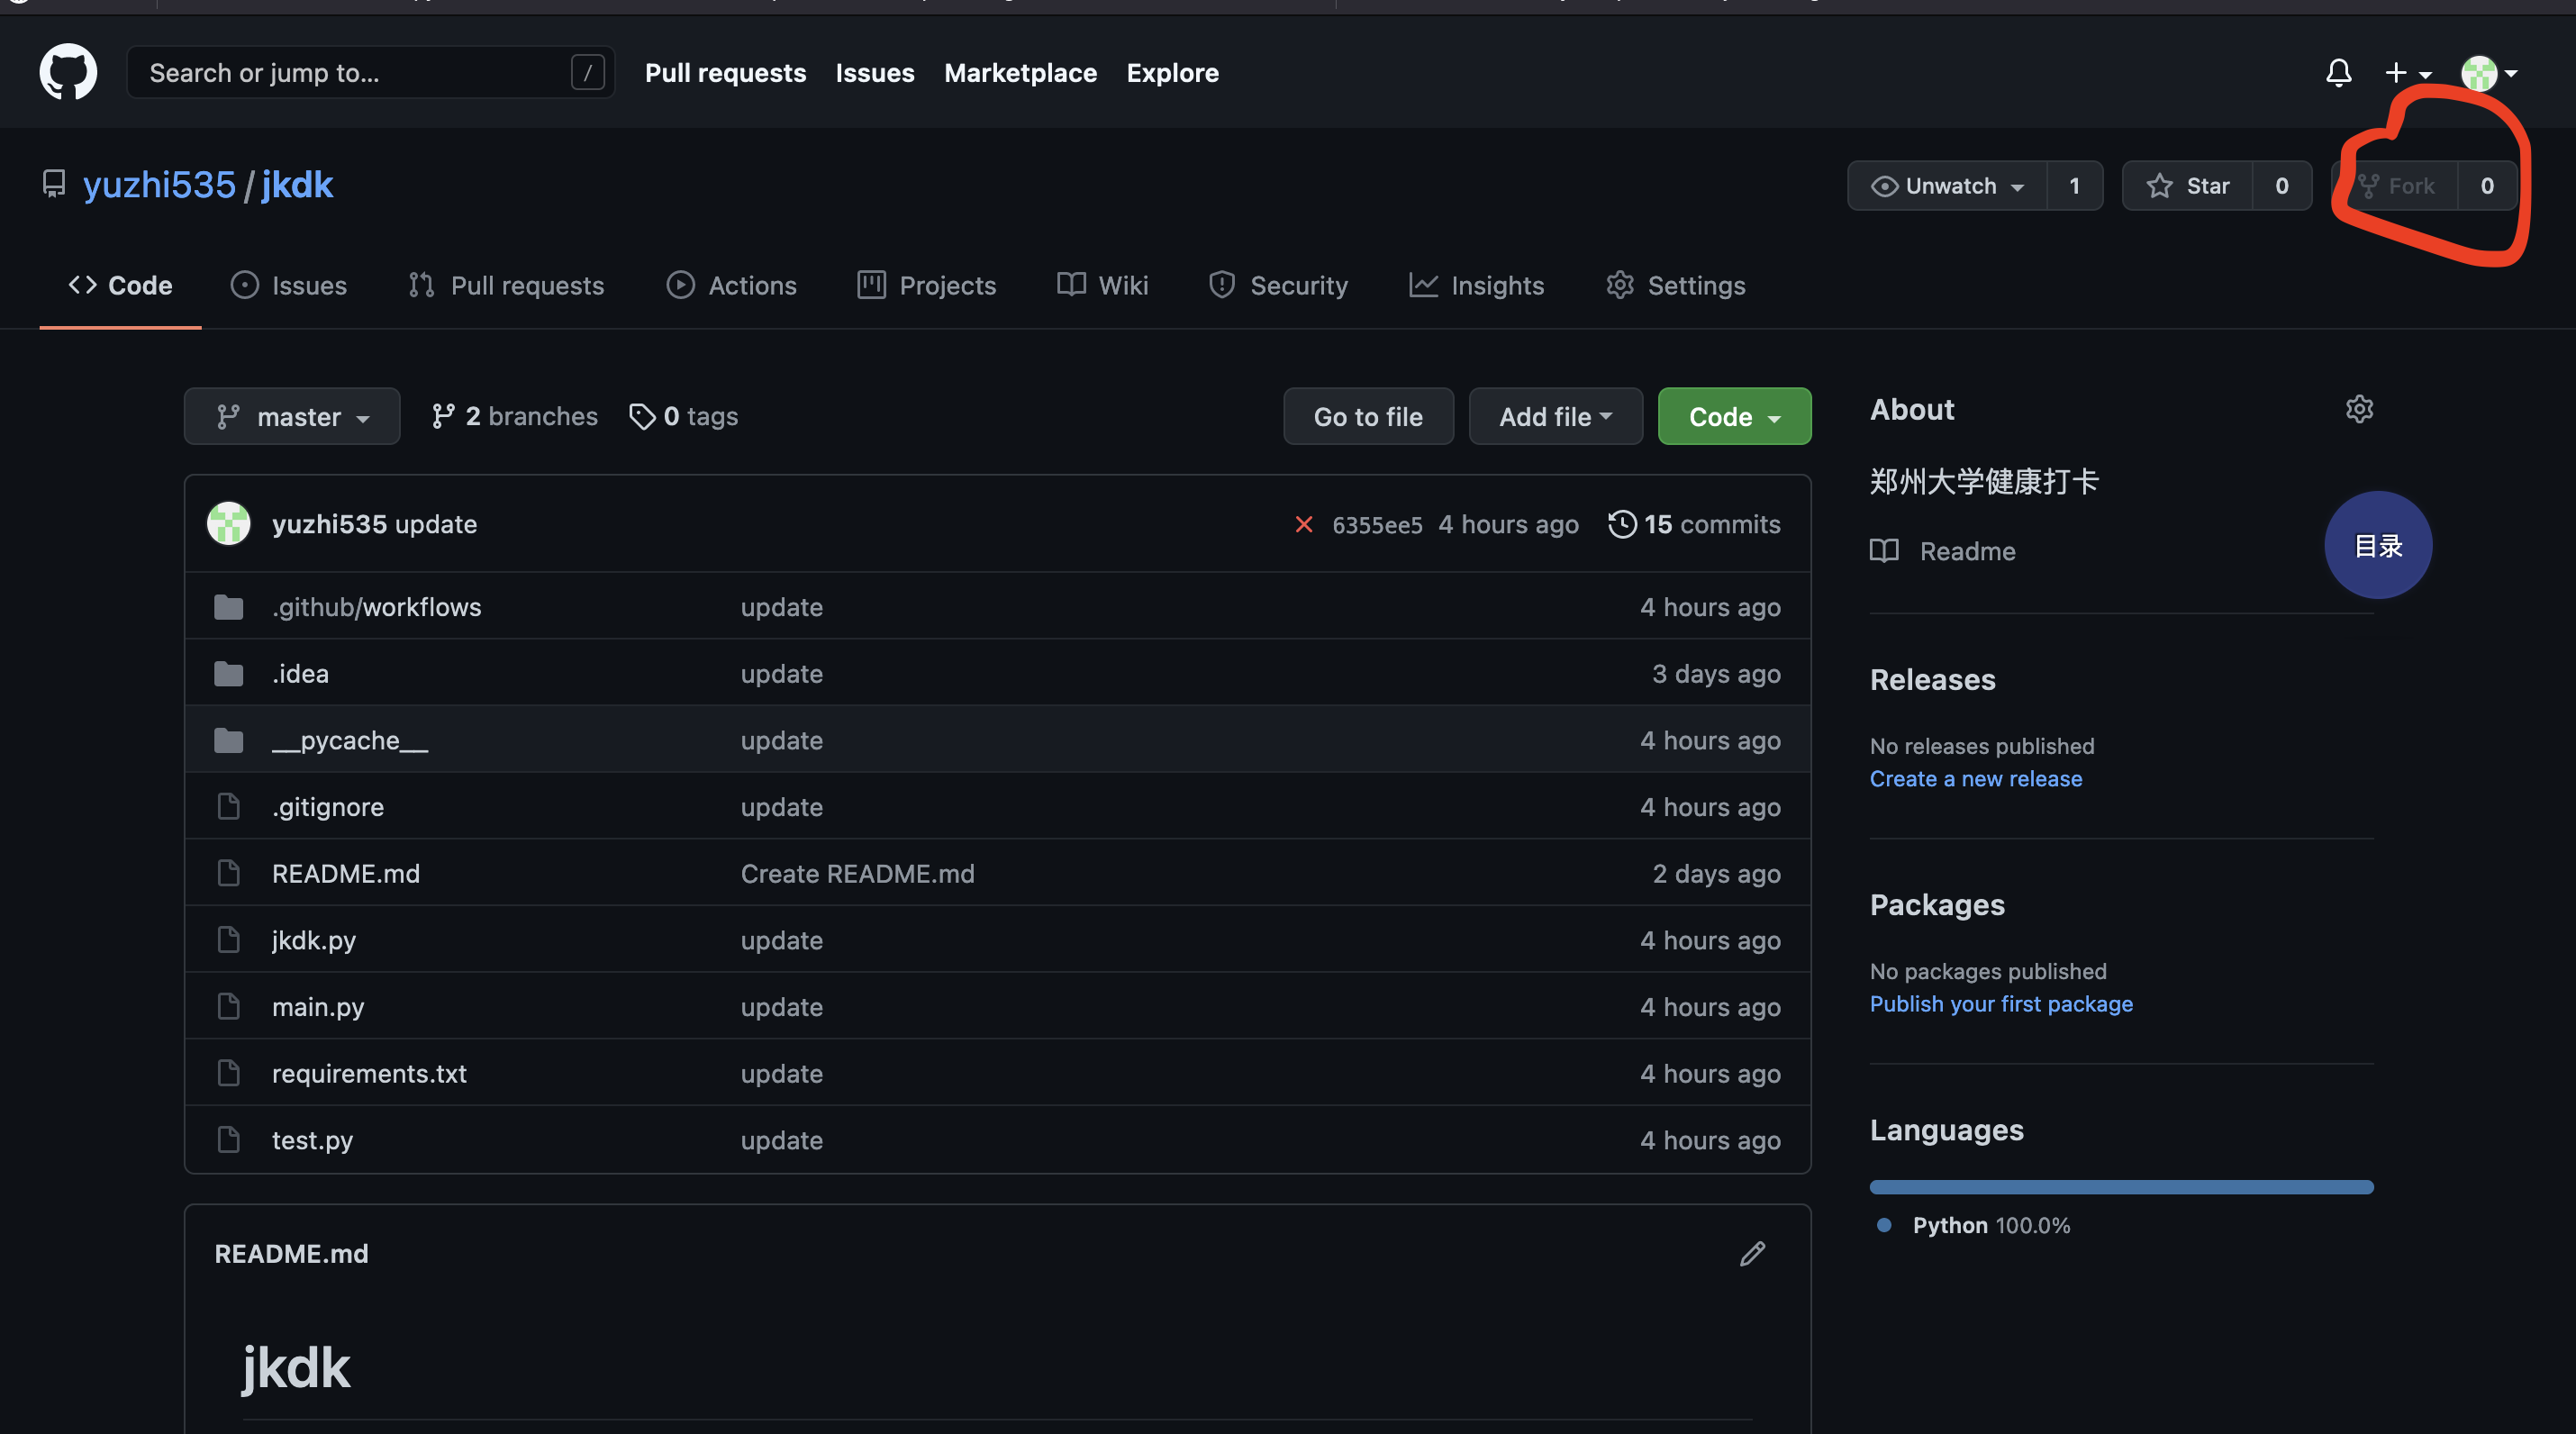Open the user avatar menu

click(x=2489, y=72)
